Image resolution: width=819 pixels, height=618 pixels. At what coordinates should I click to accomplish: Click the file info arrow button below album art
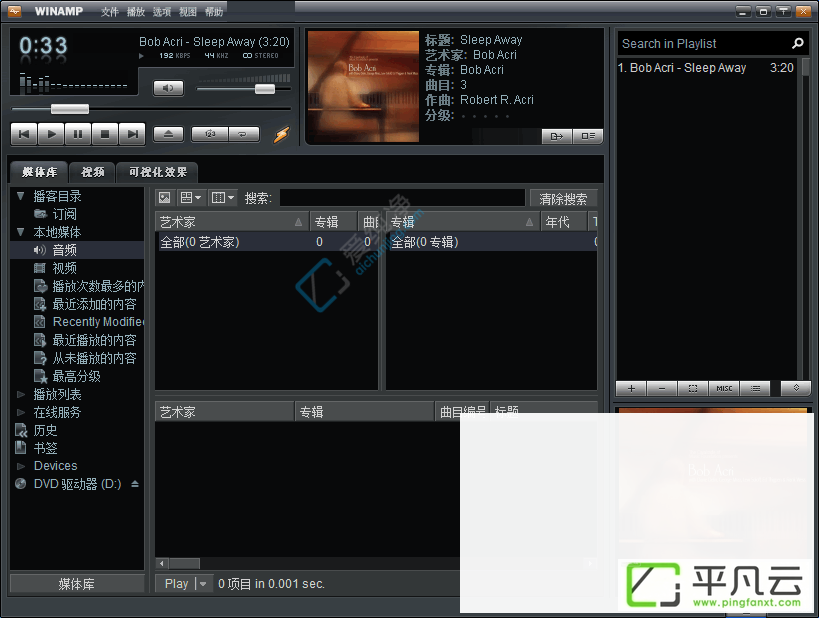pos(557,136)
